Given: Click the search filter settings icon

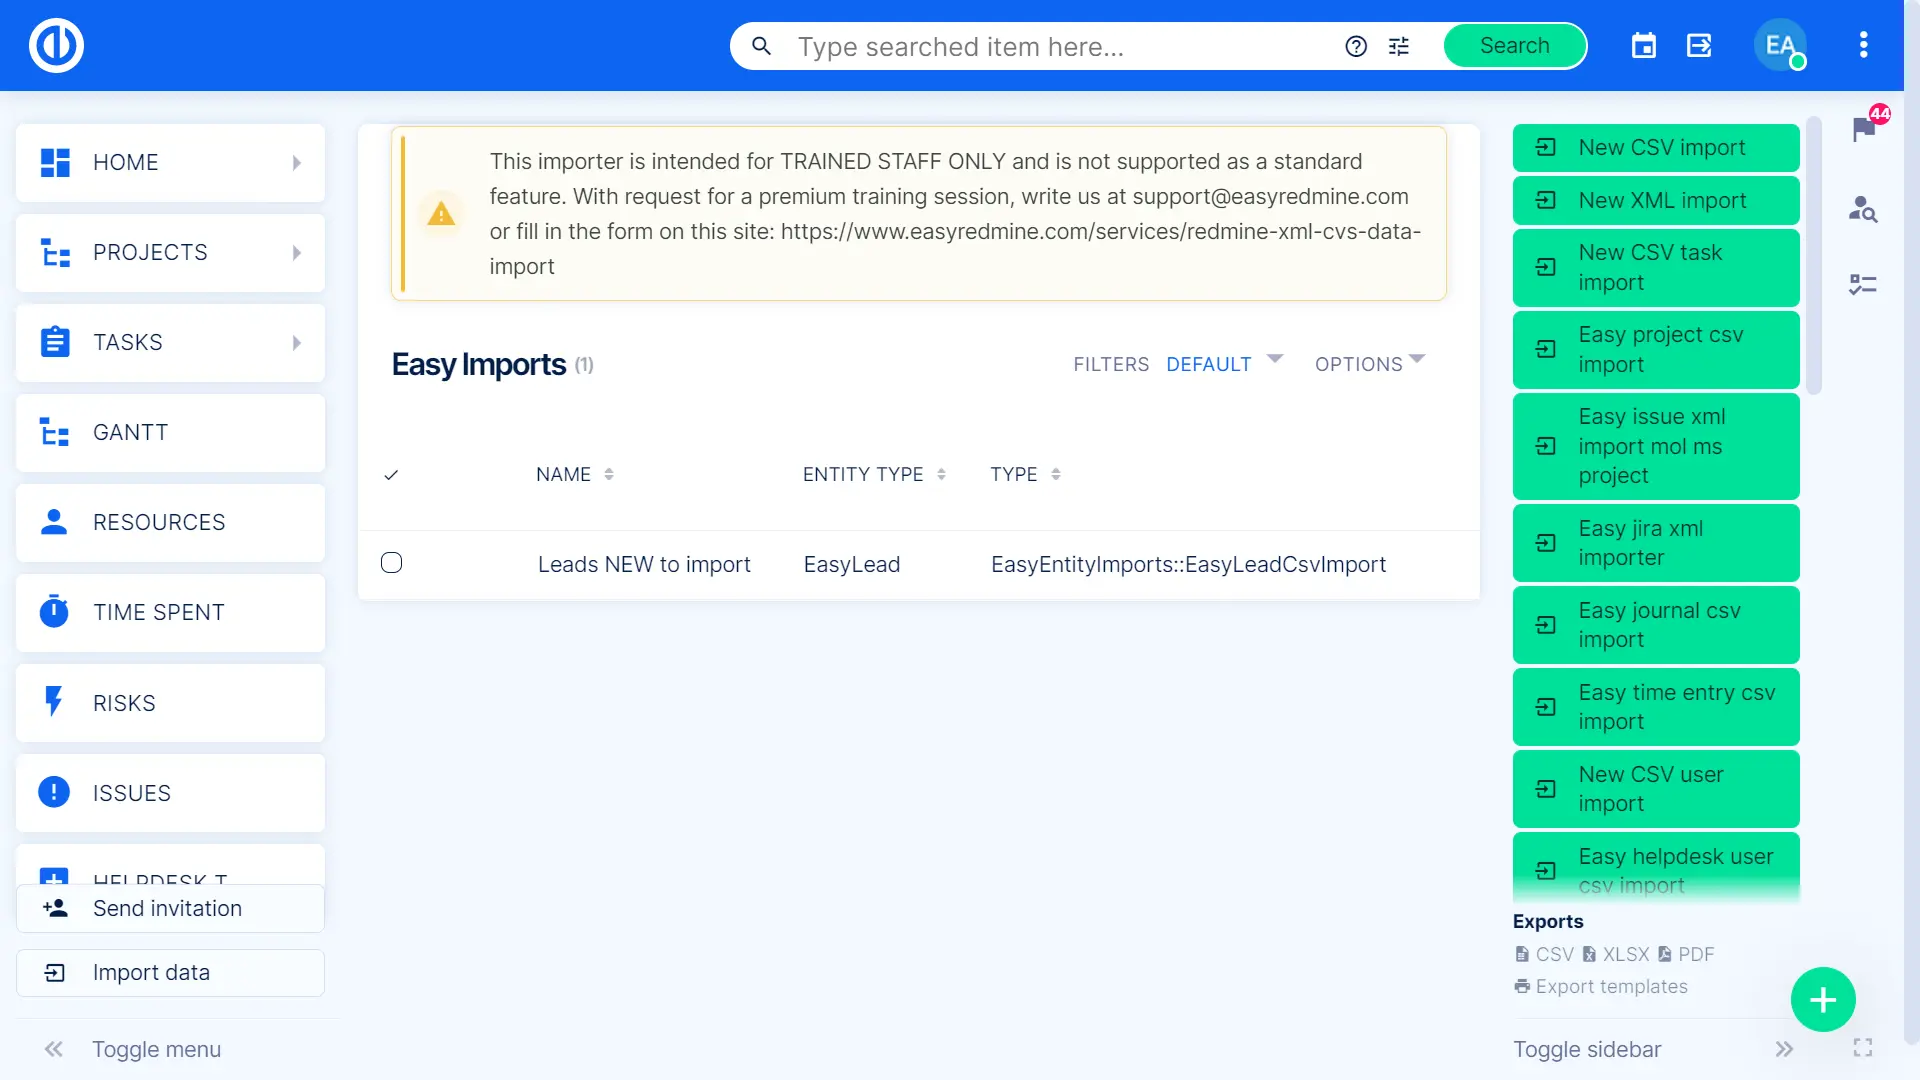Looking at the screenshot, I should tap(1399, 46).
